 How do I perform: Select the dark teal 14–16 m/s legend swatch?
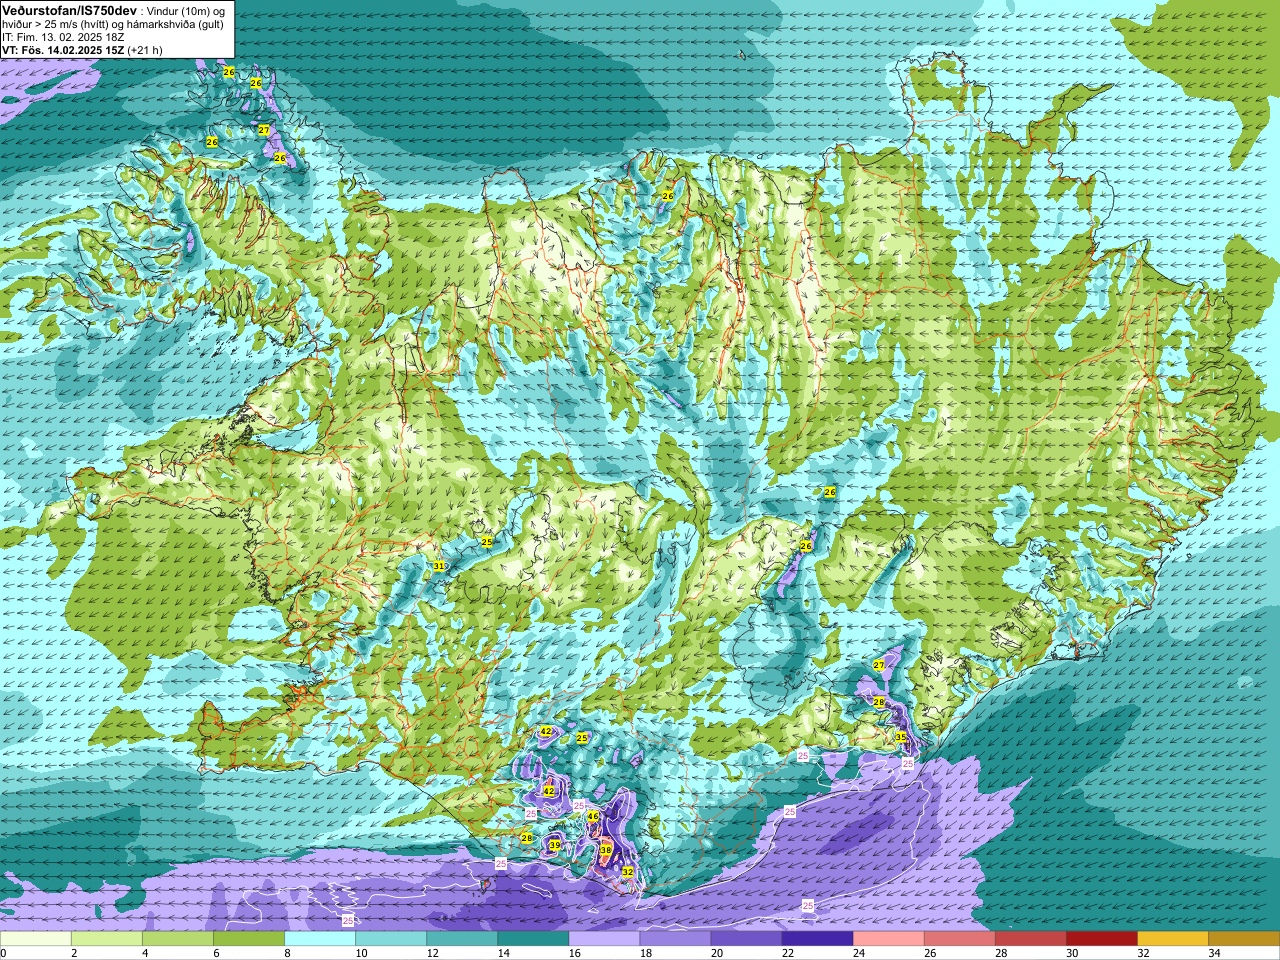point(533,939)
